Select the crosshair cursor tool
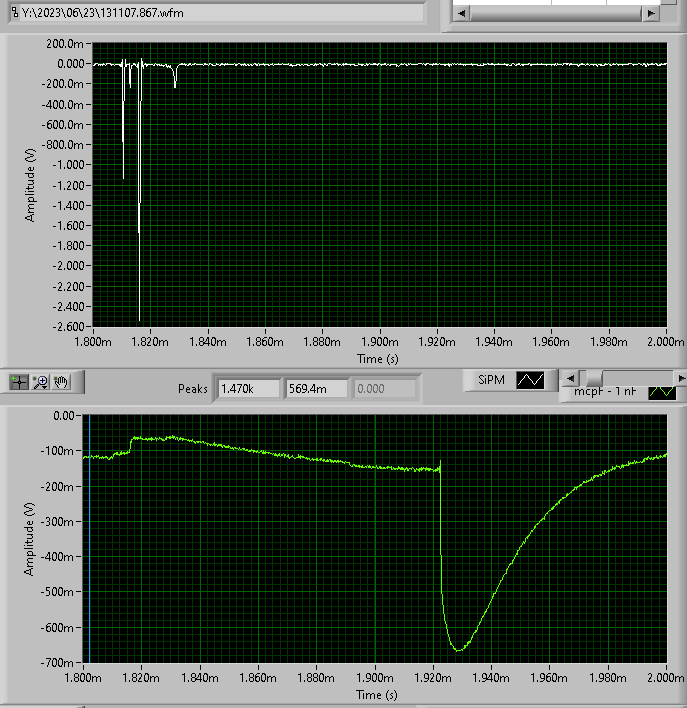The width and height of the screenshot is (687, 708). coord(19,382)
